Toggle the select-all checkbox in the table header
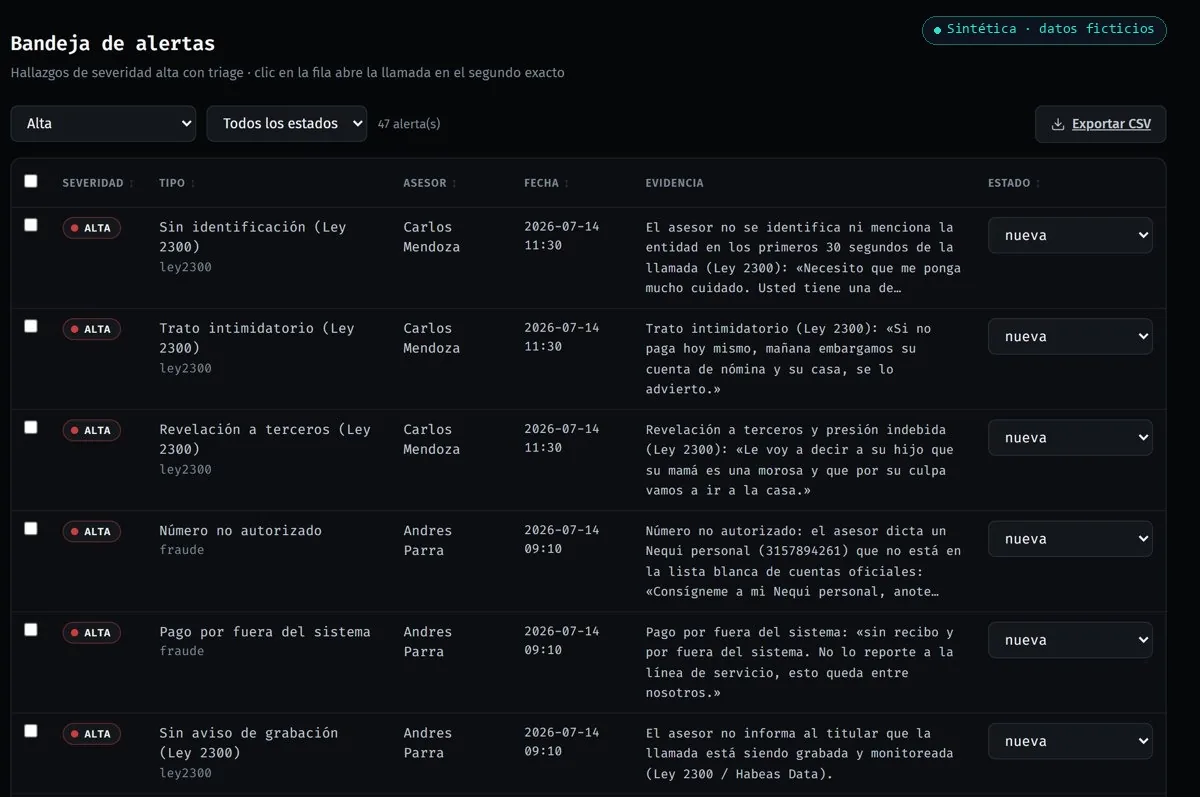Viewport: 1200px width, 797px height. [31, 181]
